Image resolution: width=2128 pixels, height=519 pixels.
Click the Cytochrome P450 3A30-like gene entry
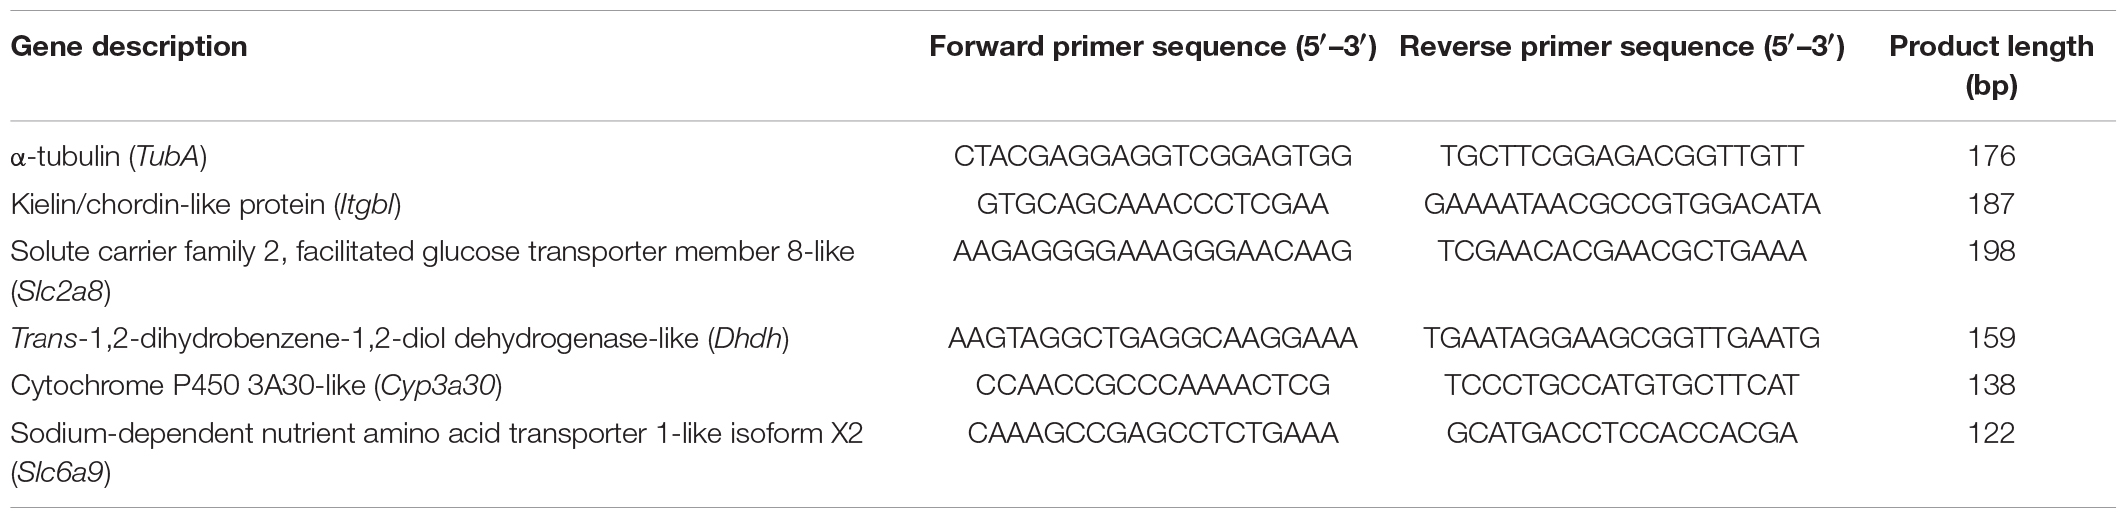tap(256, 386)
